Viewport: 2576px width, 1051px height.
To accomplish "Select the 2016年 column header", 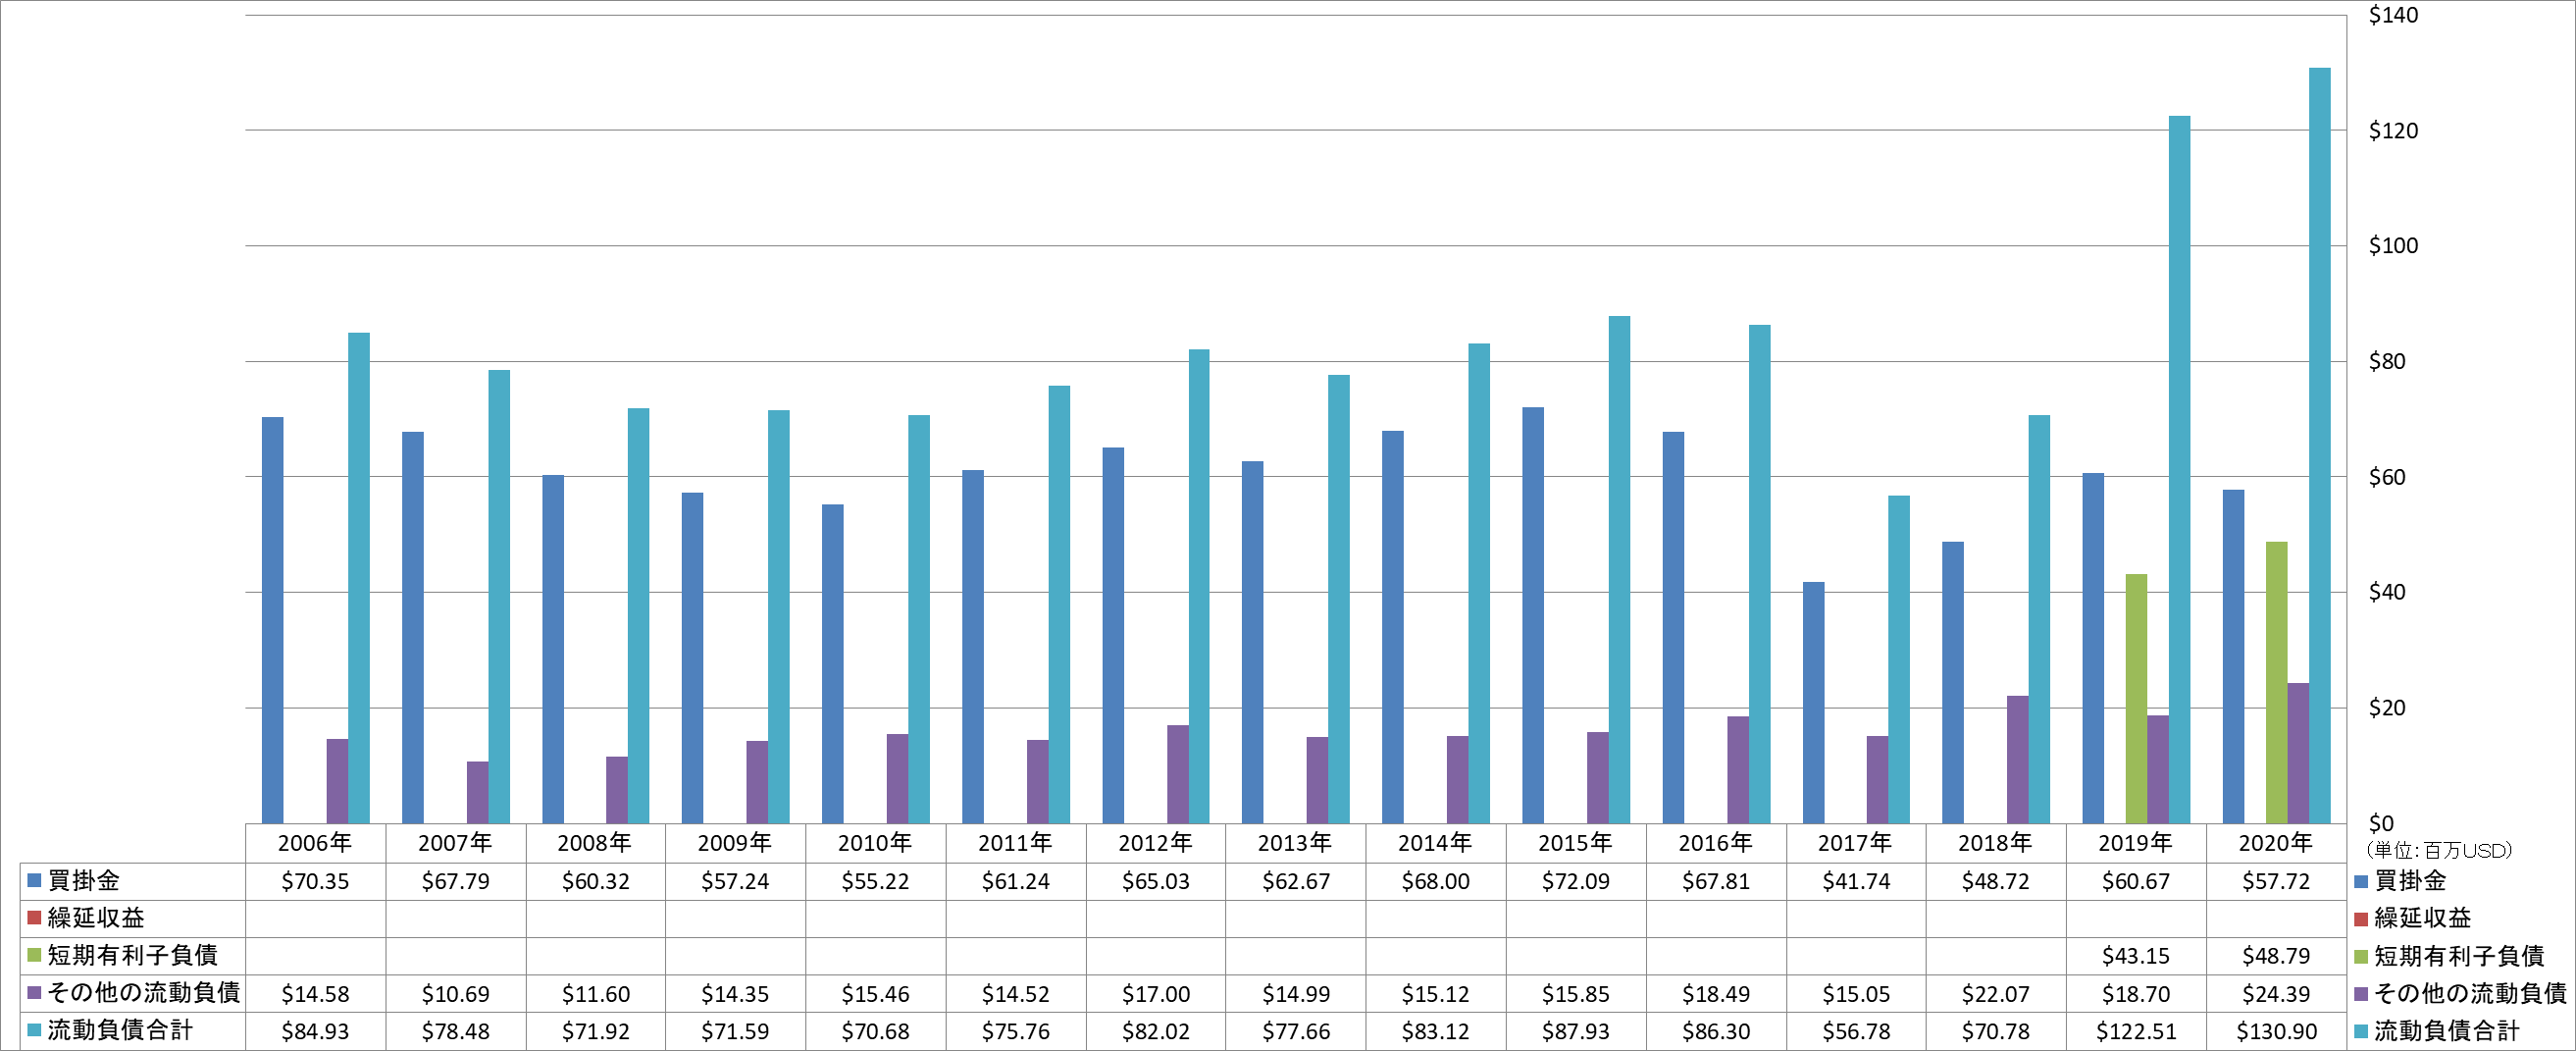I will point(1715,843).
